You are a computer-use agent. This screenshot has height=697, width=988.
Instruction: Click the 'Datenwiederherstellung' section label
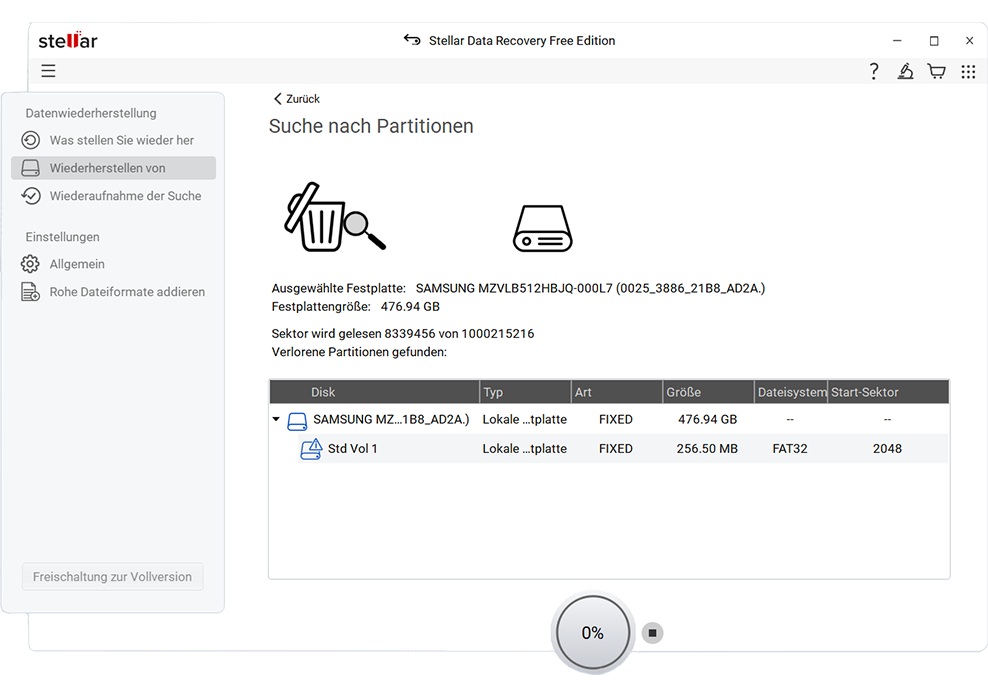[91, 113]
